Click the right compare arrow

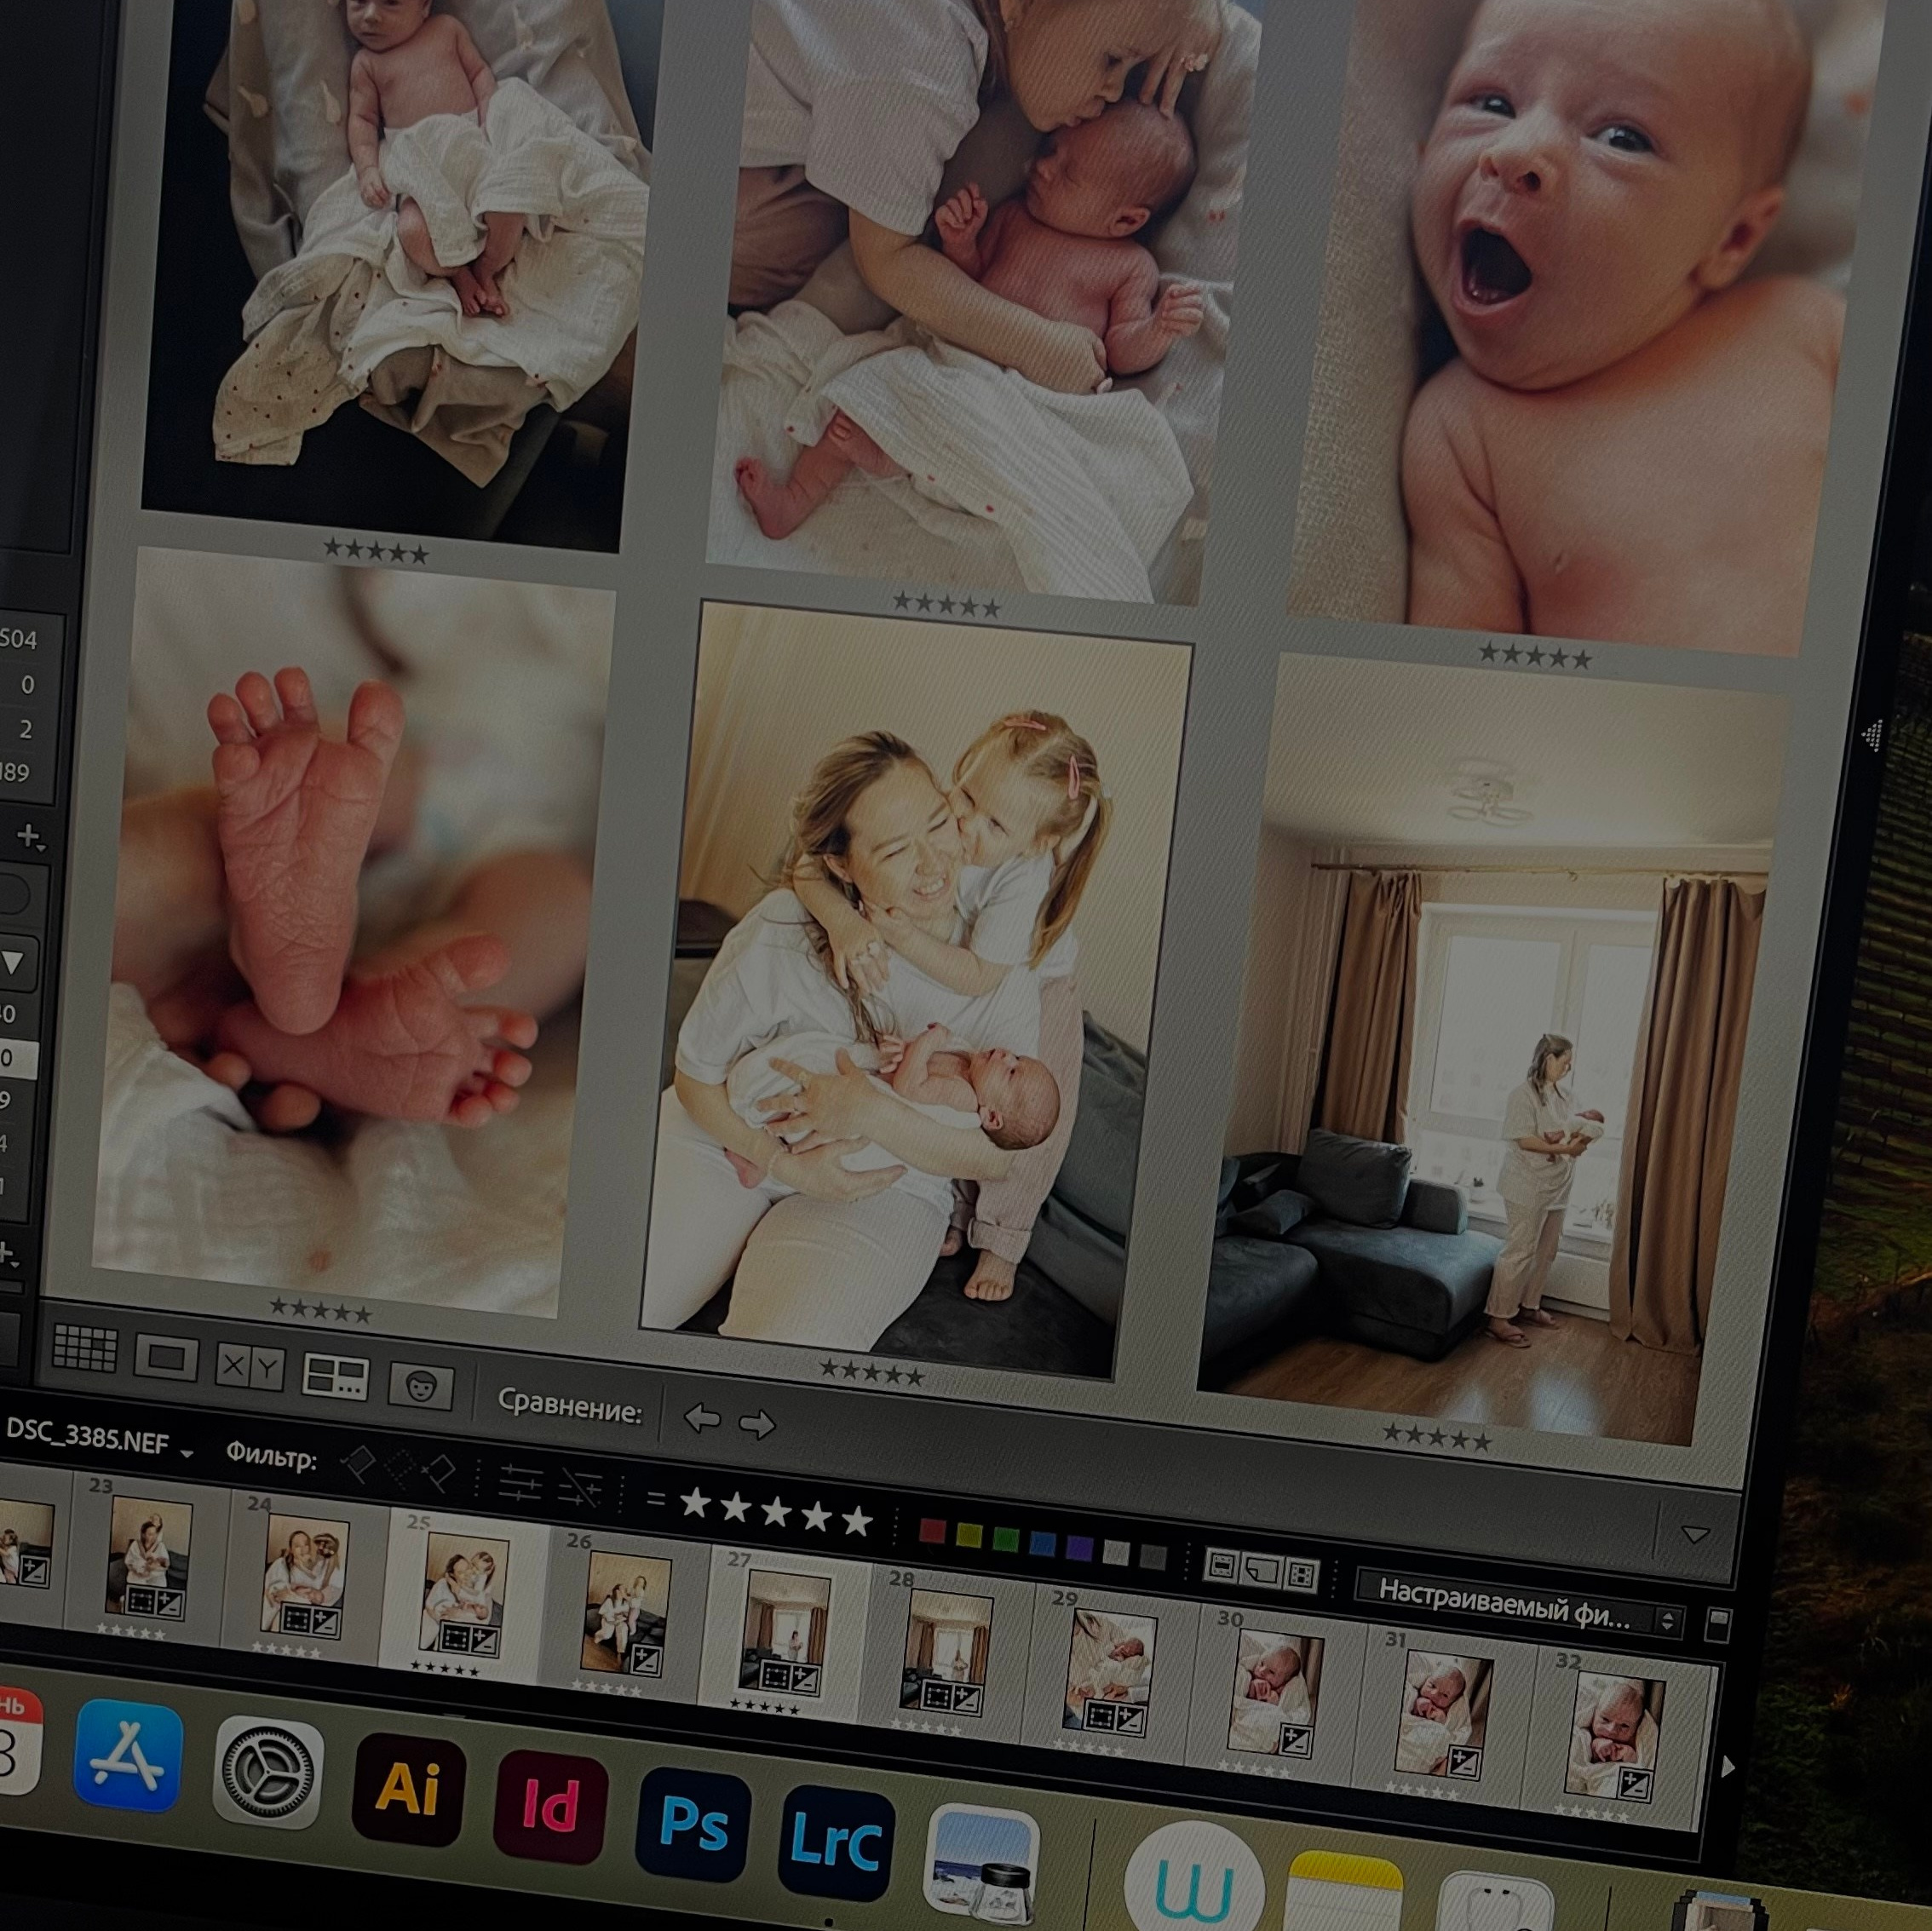757,1424
